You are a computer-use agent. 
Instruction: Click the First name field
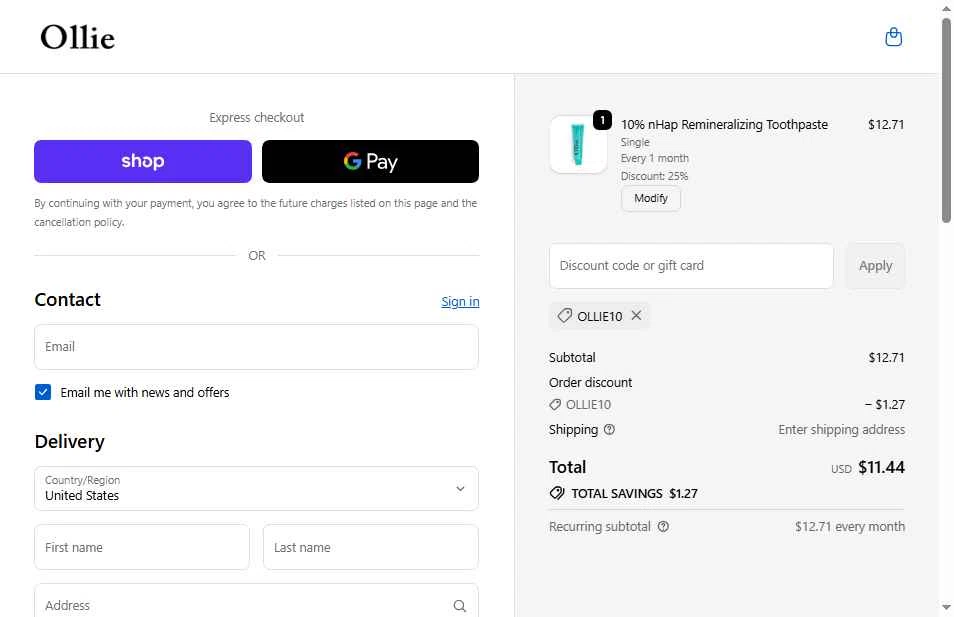pyautogui.click(x=142, y=547)
